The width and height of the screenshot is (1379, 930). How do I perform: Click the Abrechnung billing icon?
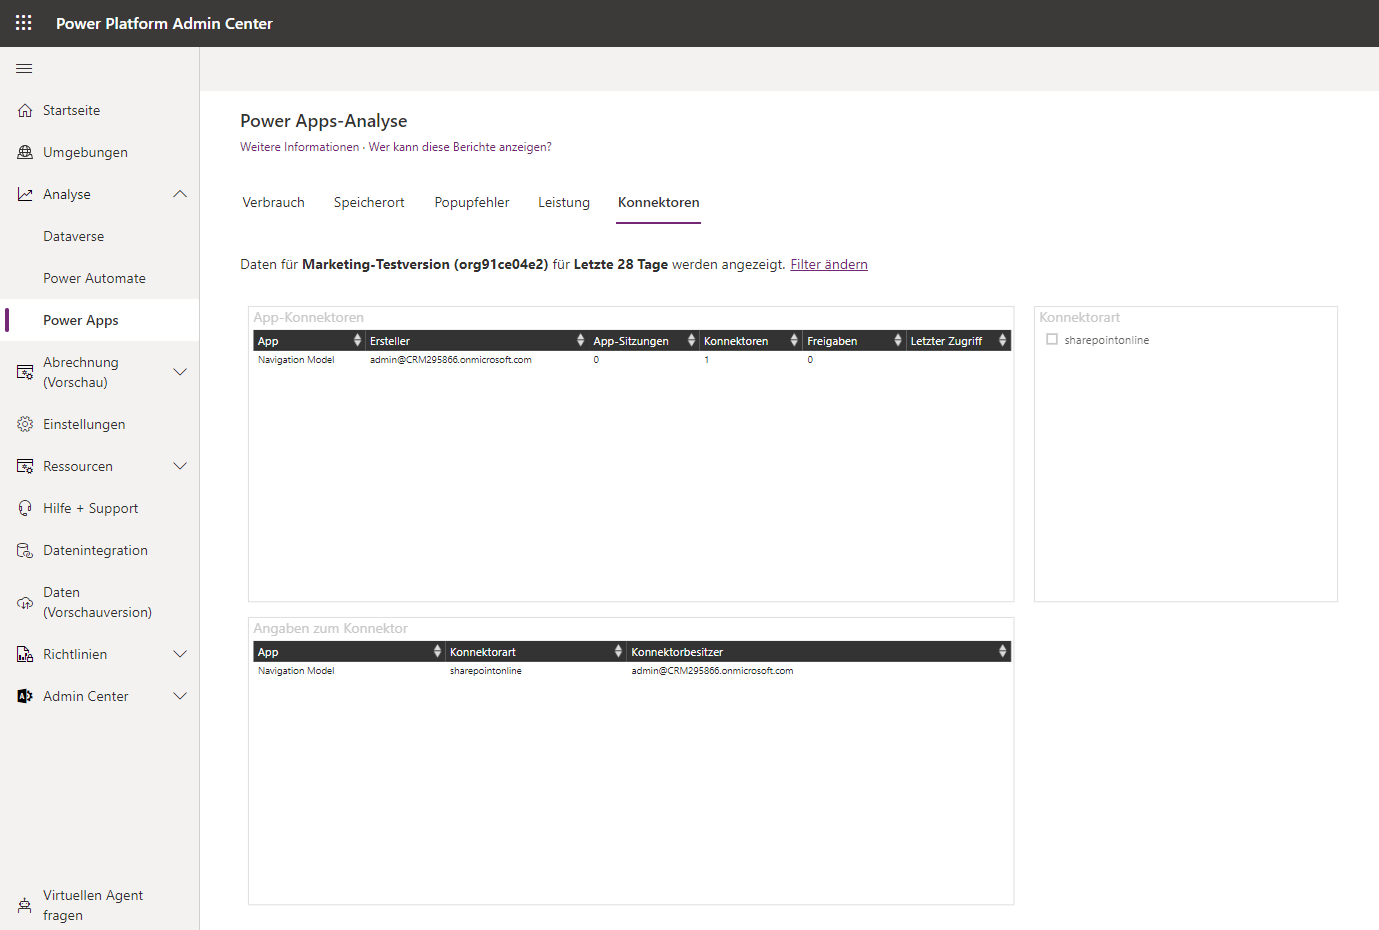coord(25,373)
